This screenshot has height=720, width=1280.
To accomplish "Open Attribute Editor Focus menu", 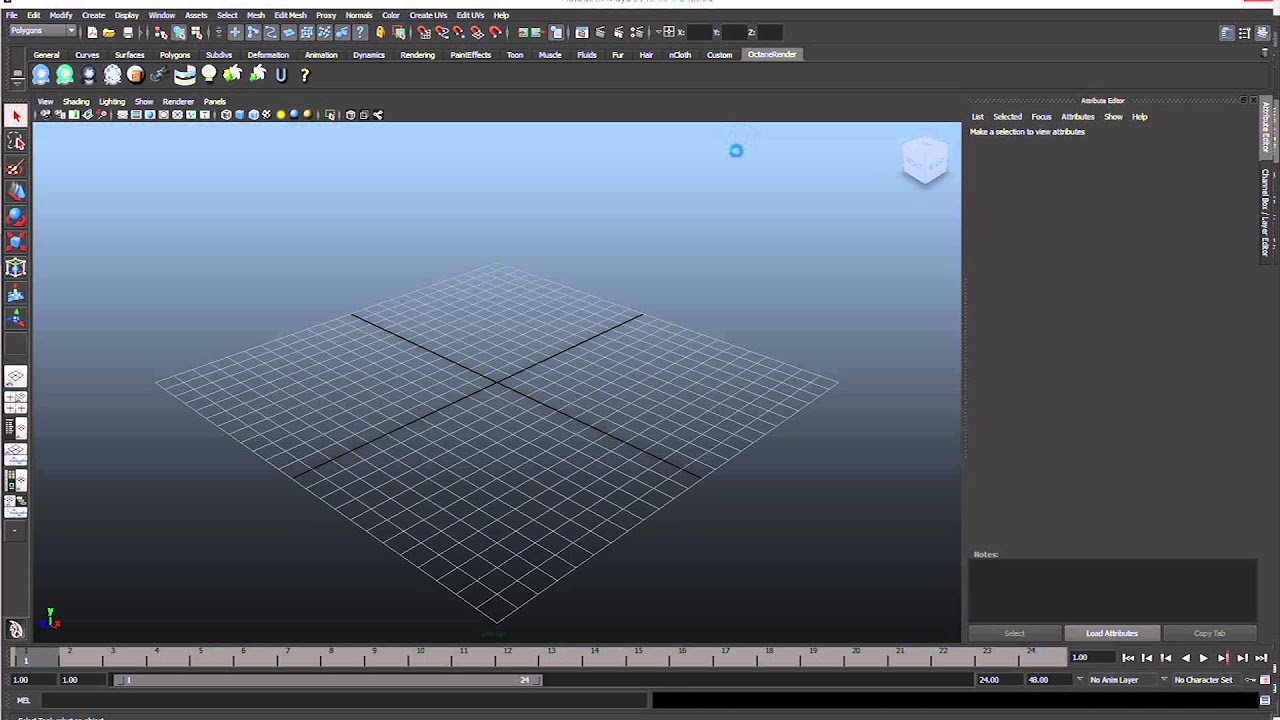I will 1041,117.
